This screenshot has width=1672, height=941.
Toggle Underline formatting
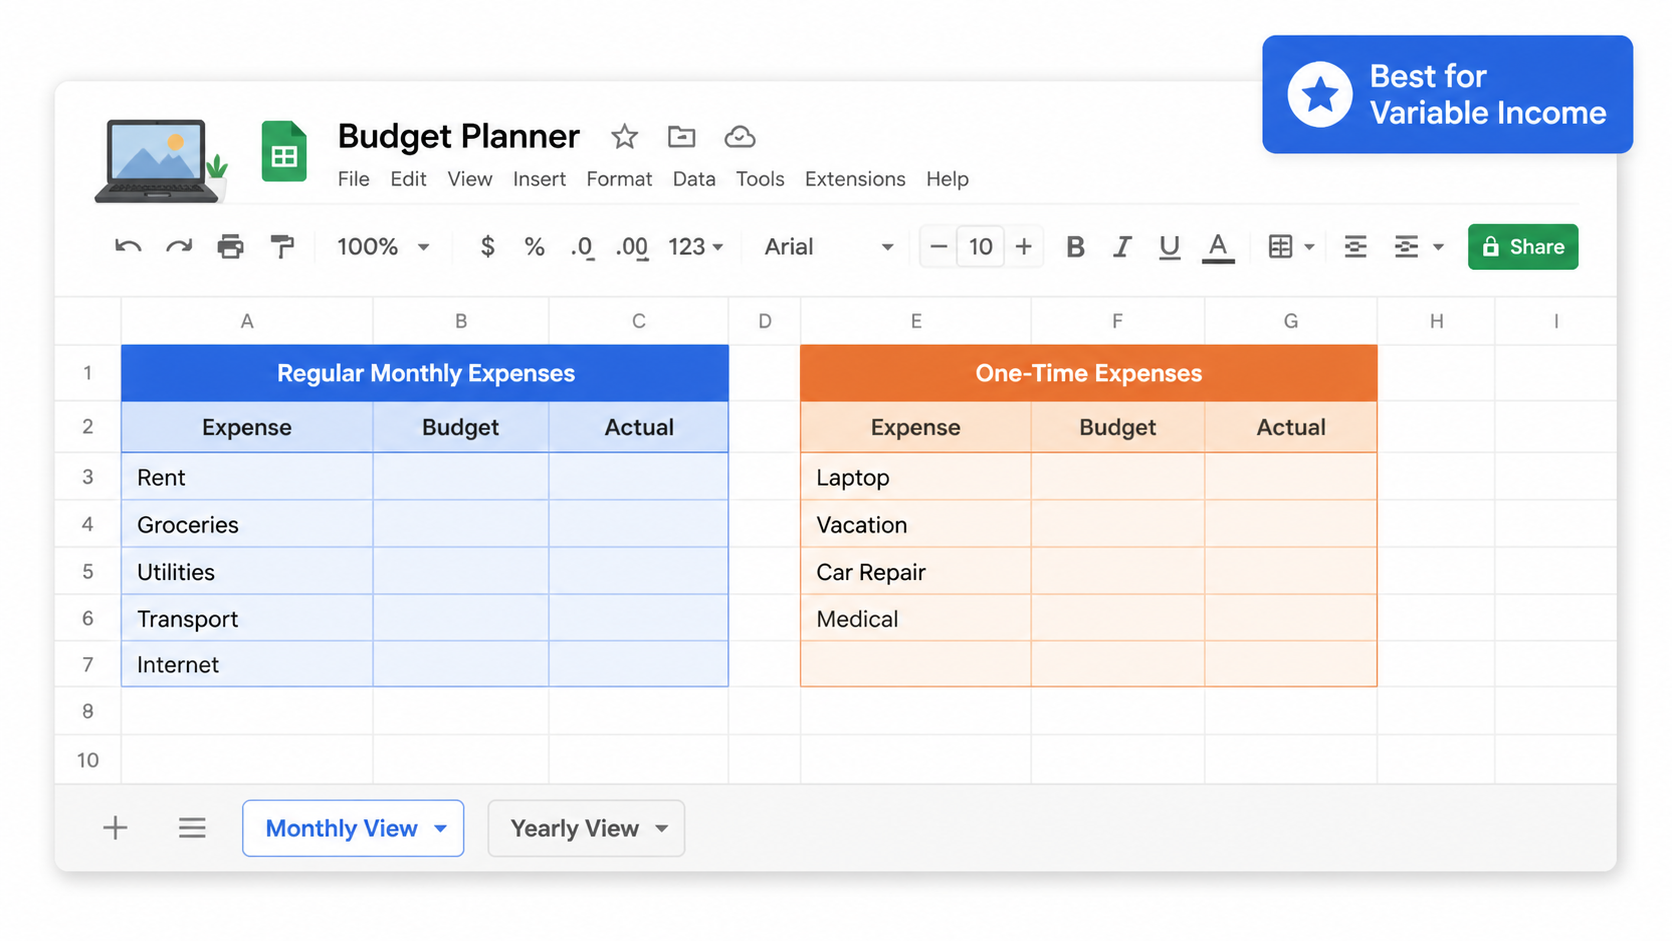pos(1169,247)
